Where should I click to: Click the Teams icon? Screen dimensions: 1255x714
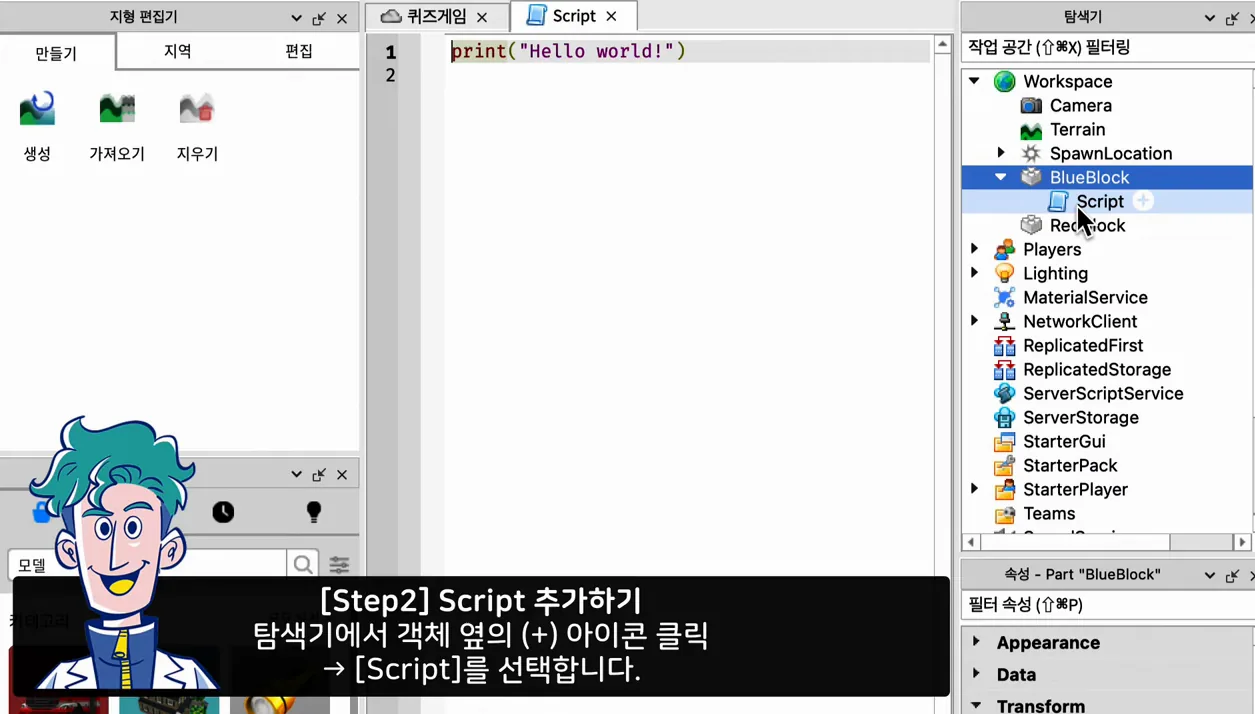click(x=1004, y=513)
